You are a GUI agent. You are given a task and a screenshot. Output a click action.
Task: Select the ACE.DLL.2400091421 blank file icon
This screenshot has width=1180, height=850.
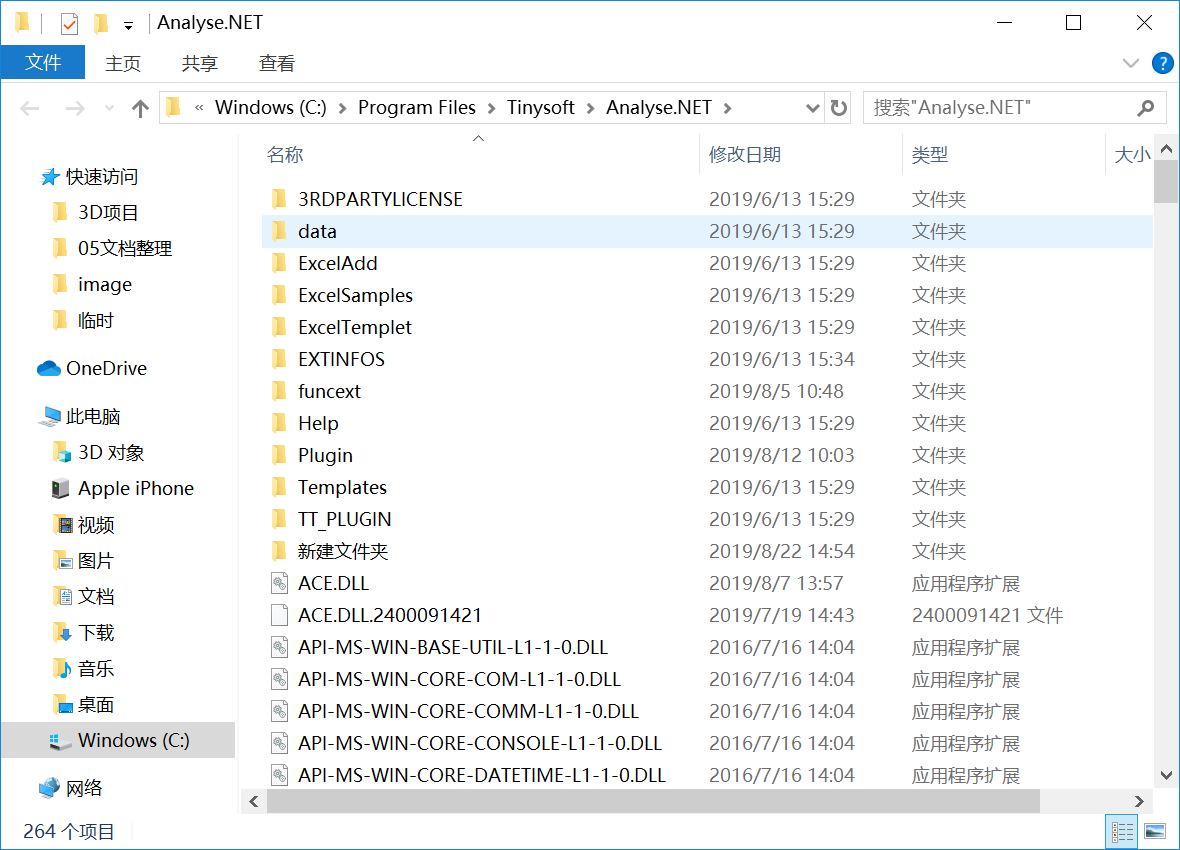point(279,615)
